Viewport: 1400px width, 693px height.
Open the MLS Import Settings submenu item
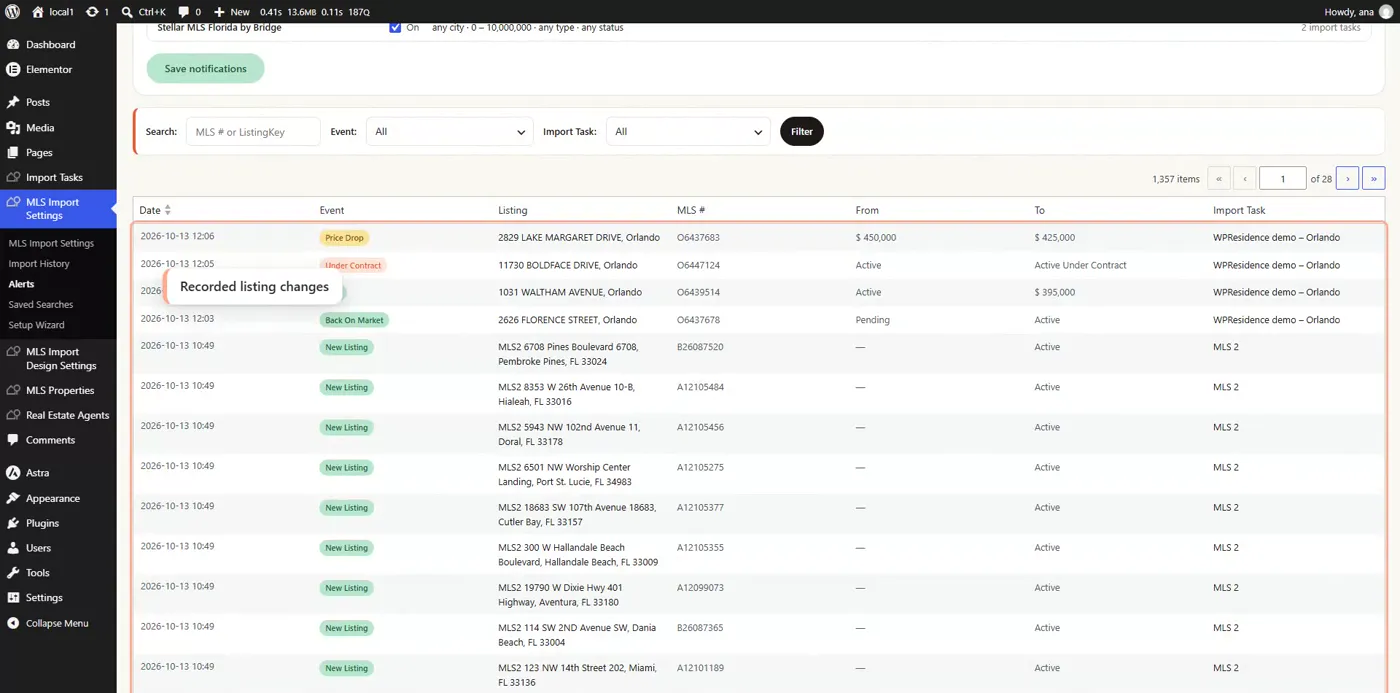coord(51,243)
